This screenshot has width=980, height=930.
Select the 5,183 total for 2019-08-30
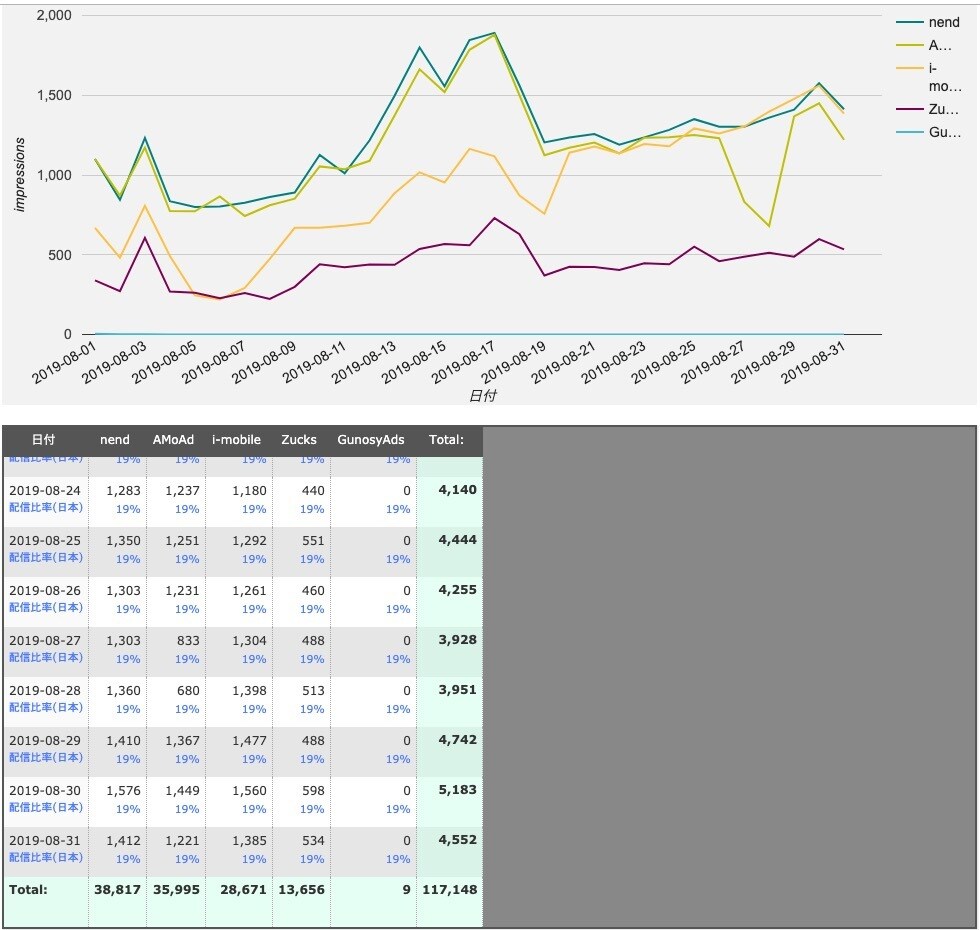[x=458, y=790]
